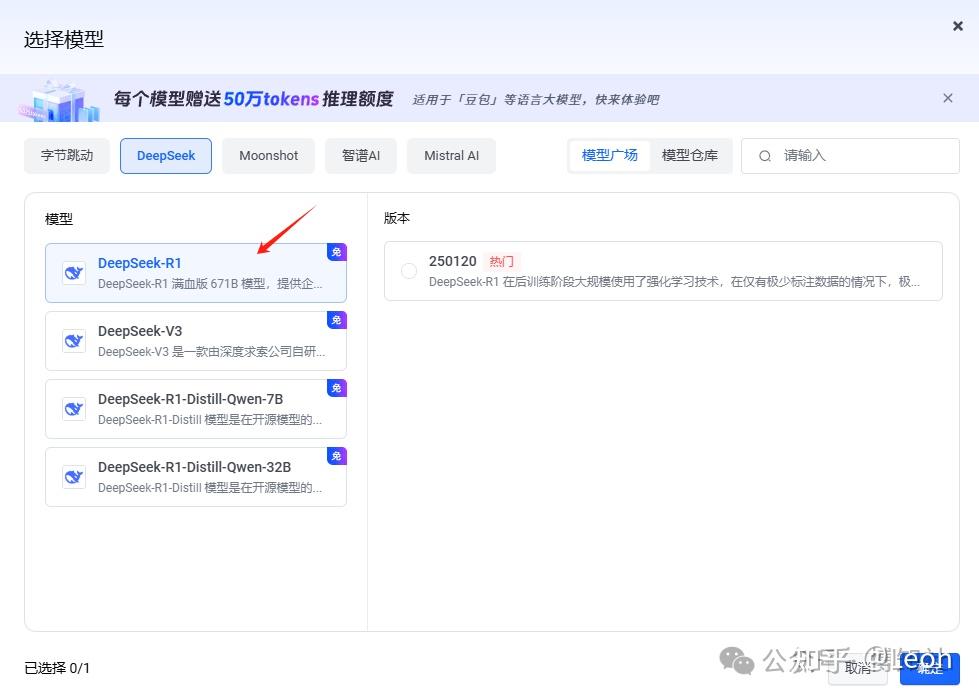This screenshot has height=699, width=979.
Task: Click the 请输入 search field
Action: tap(850, 156)
